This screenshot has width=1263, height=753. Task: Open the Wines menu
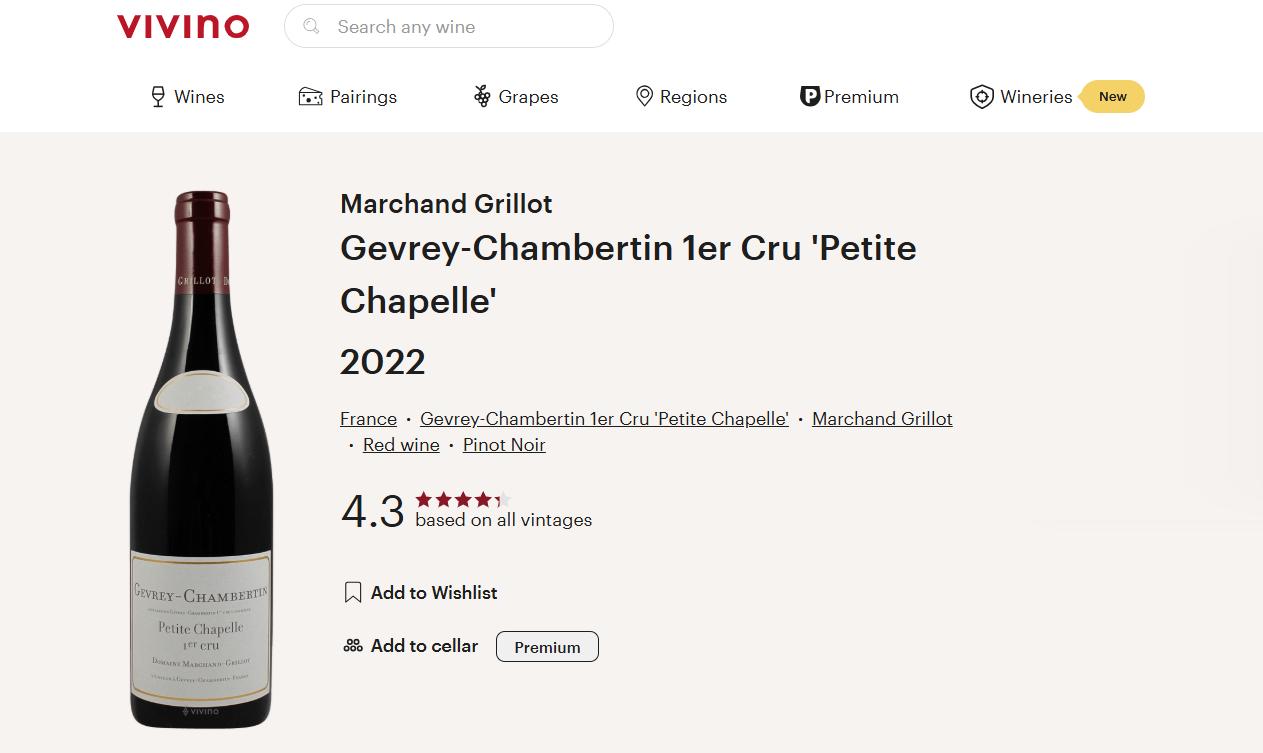tap(199, 97)
